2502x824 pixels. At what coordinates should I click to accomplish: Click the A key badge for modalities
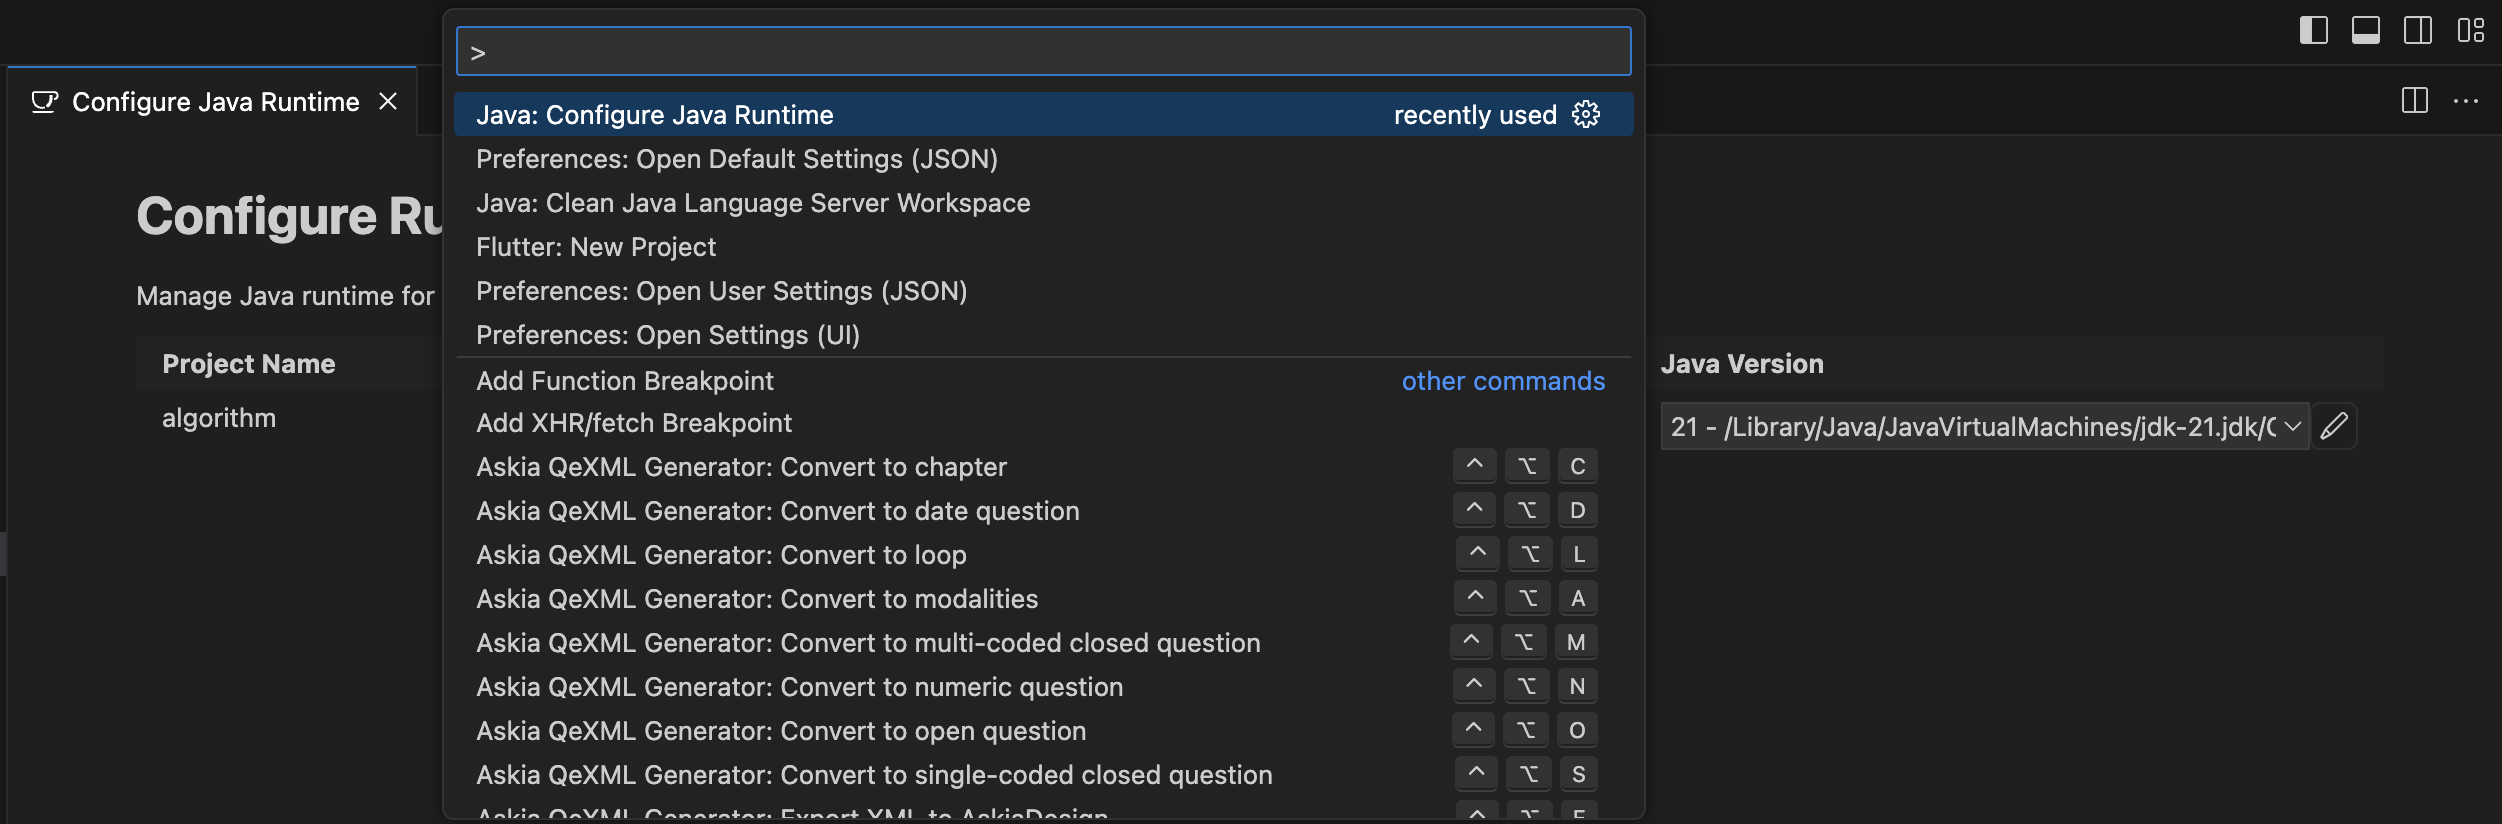[1578, 598]
